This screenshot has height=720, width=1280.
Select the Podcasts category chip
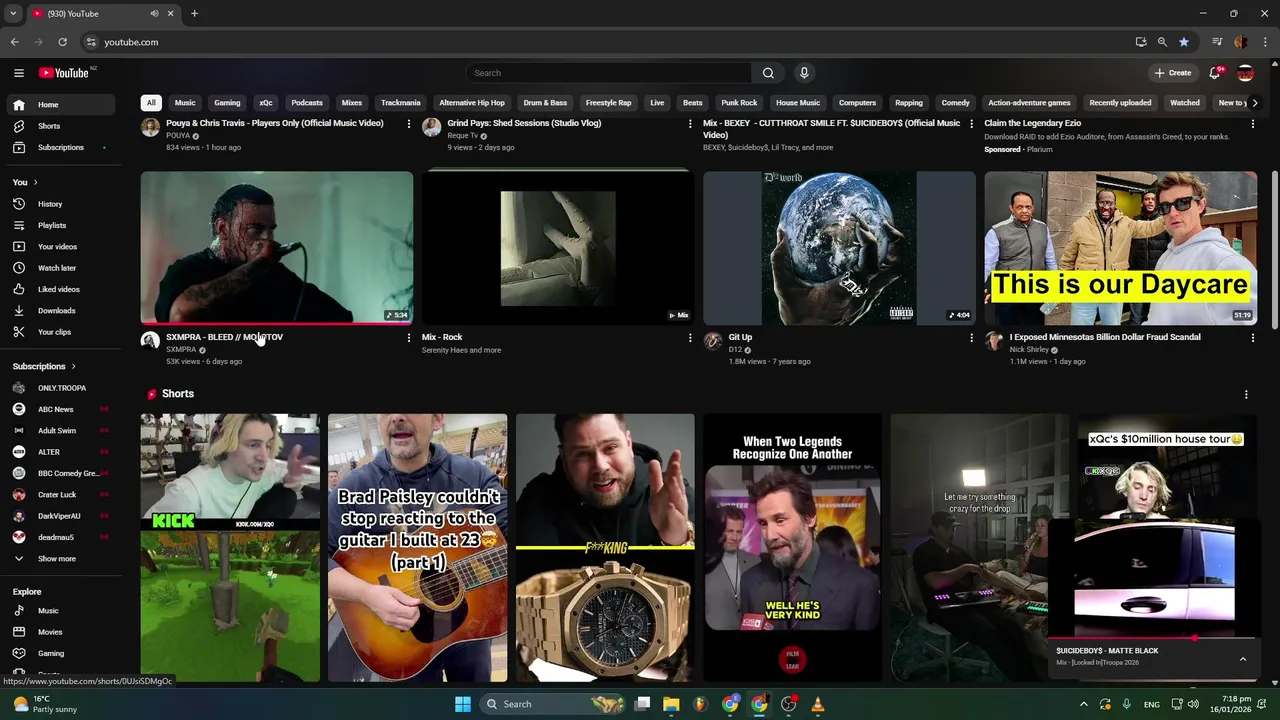point(307,103)
